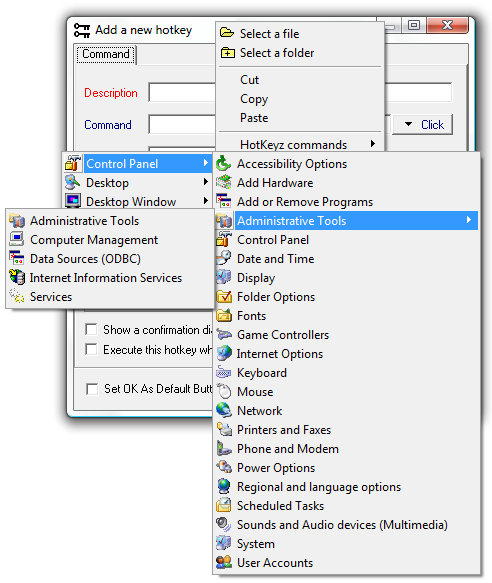Click the Power Options icon
The height and width of the screenshot is (583, 492).
(x=224, y=467)
